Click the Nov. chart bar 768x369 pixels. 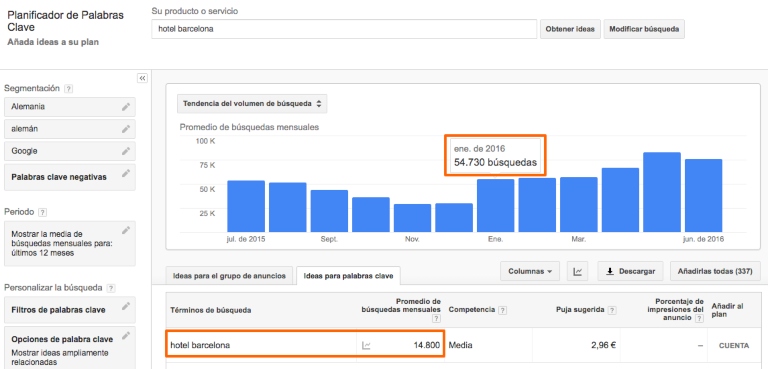pos(412,218)
